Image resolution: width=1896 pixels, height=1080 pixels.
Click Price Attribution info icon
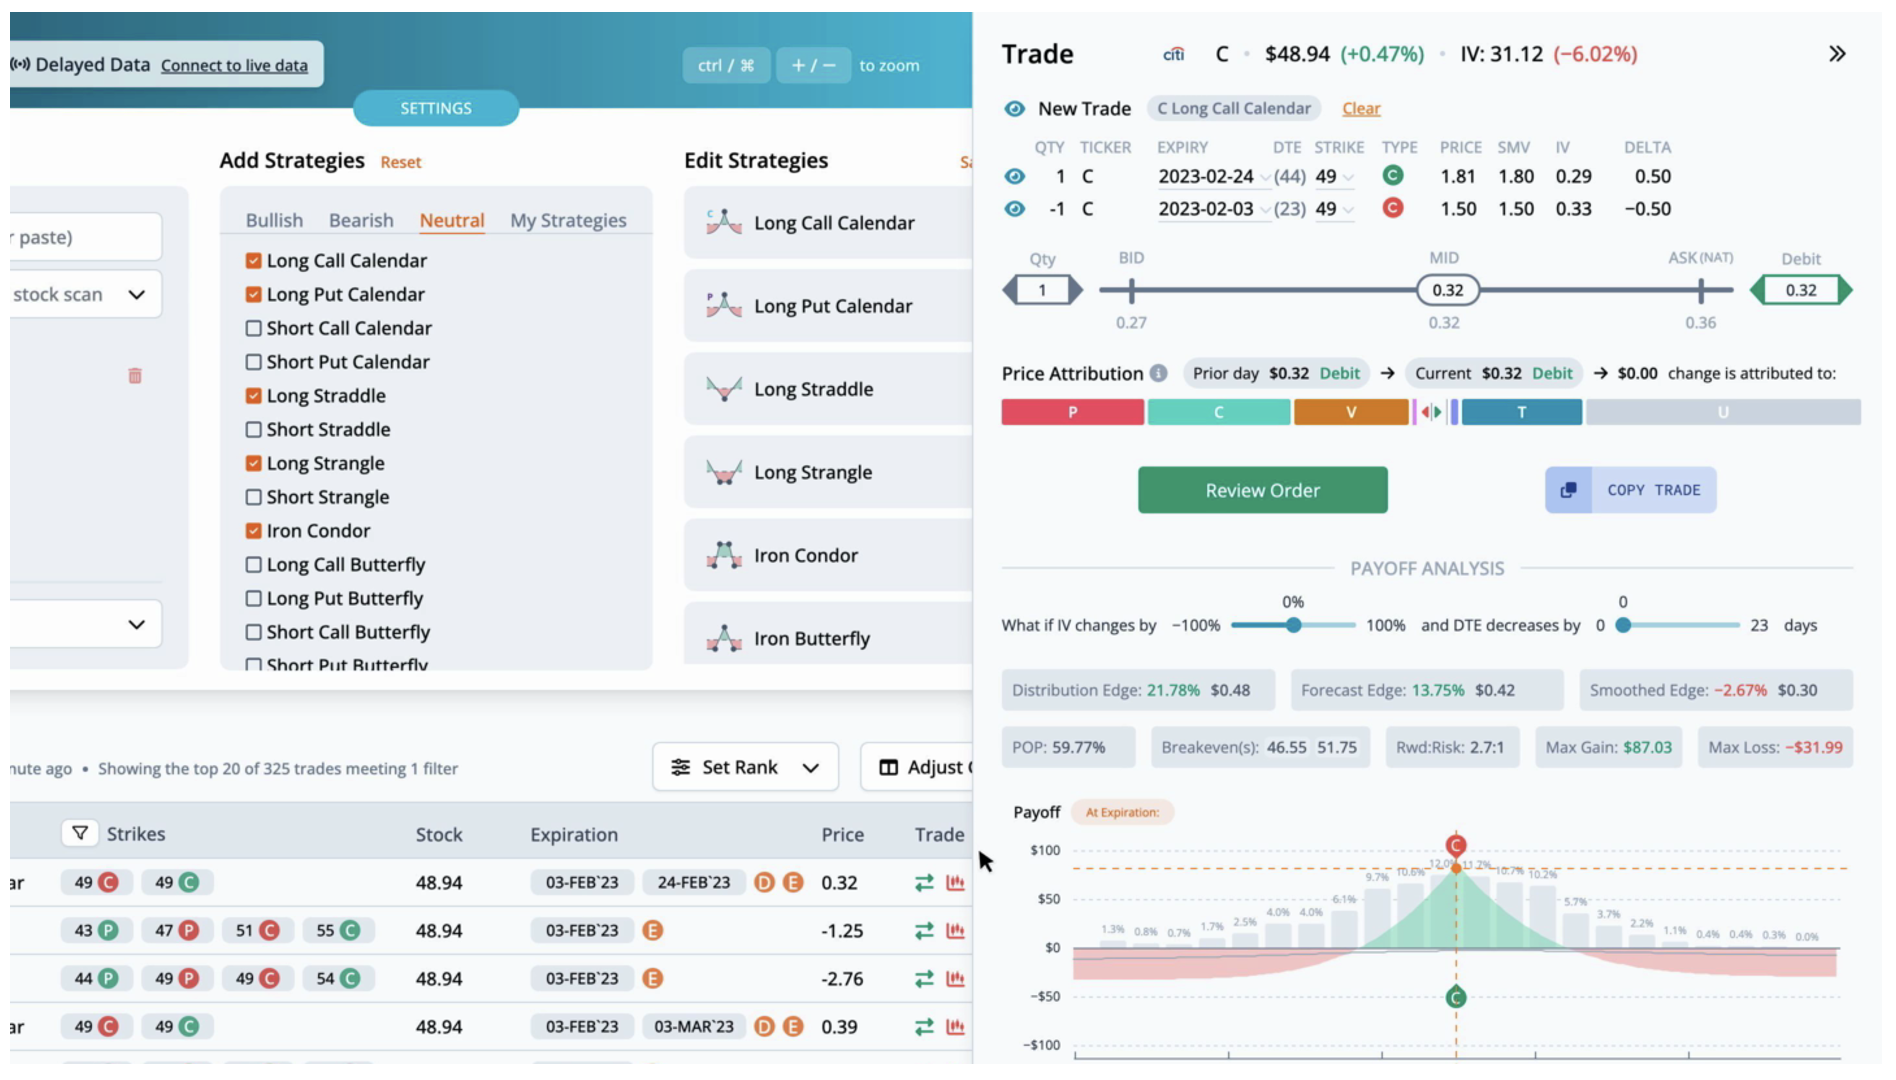1158,373
